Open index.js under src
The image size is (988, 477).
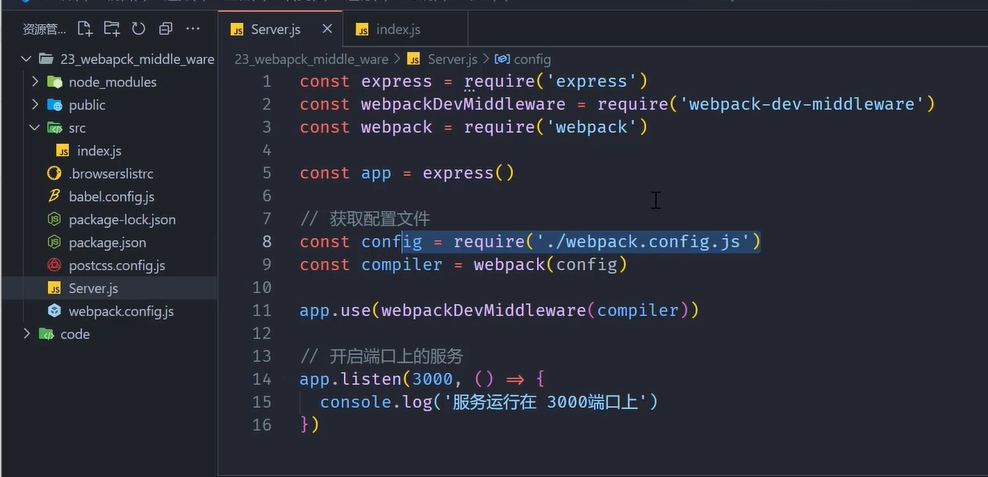tap(99, 151)
